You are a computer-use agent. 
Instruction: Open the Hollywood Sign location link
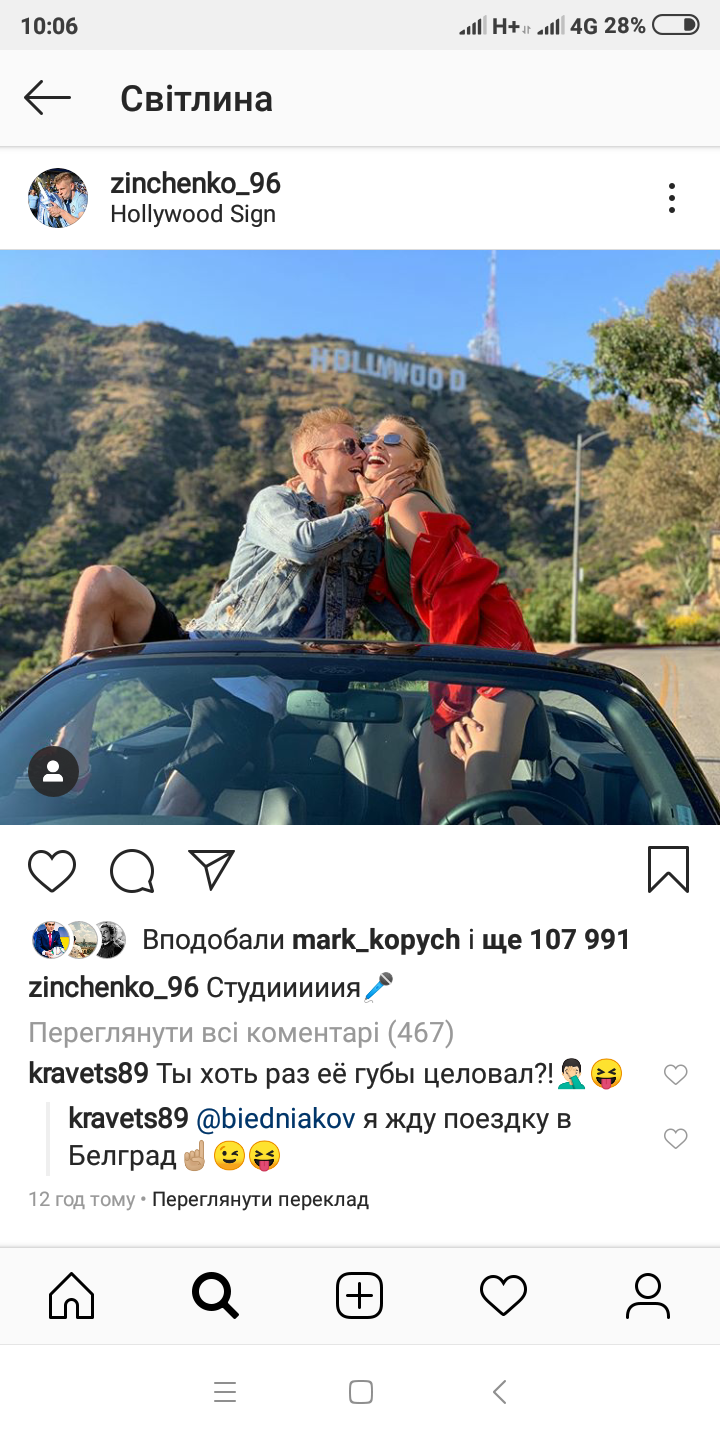tap(193, 214)
